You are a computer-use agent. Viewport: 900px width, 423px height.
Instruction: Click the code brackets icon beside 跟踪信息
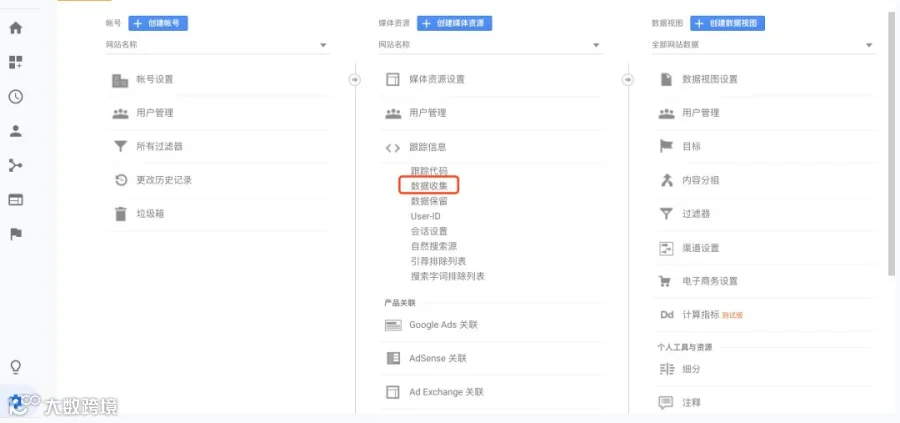coord(393,148)
